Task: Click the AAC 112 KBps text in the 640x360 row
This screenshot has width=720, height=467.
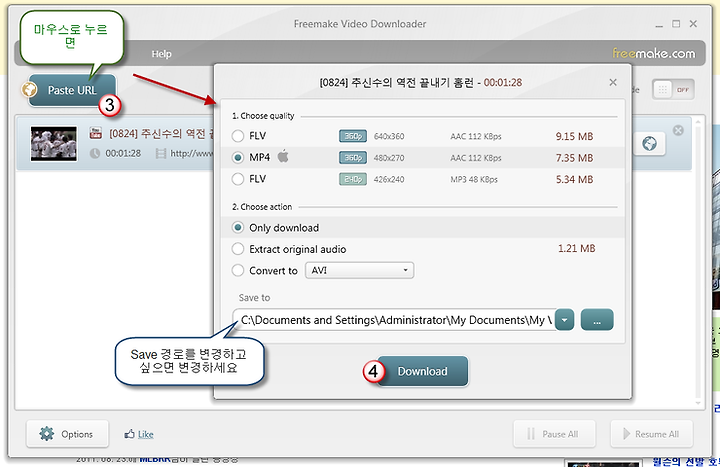Action: (x=476, y=136)
